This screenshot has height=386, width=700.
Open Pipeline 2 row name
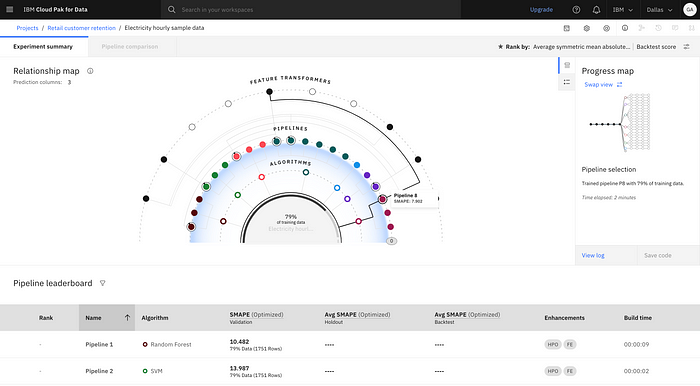tap(99, 371)
